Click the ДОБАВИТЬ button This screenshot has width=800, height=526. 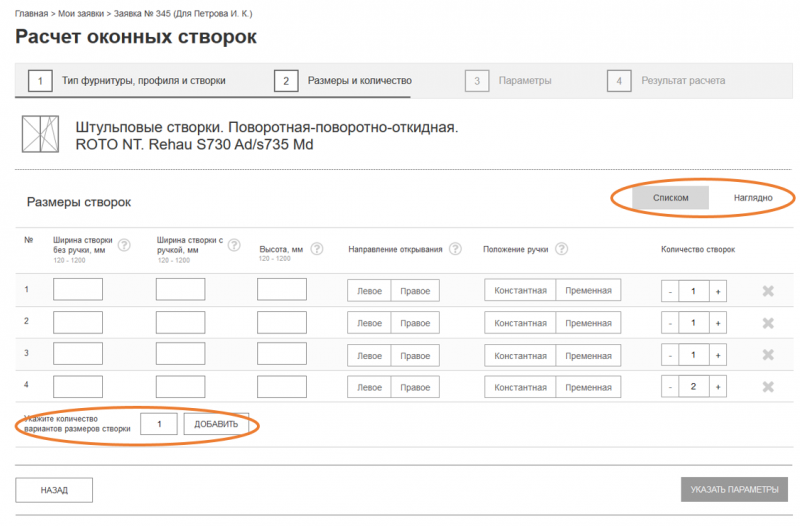(216, 424)
